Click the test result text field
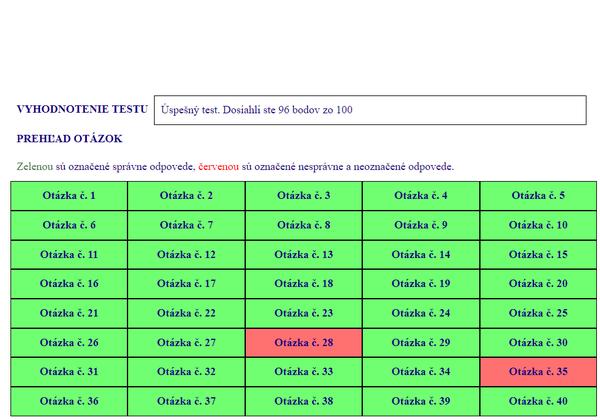Screen dimensions: 600x420 tap(366, 110)
